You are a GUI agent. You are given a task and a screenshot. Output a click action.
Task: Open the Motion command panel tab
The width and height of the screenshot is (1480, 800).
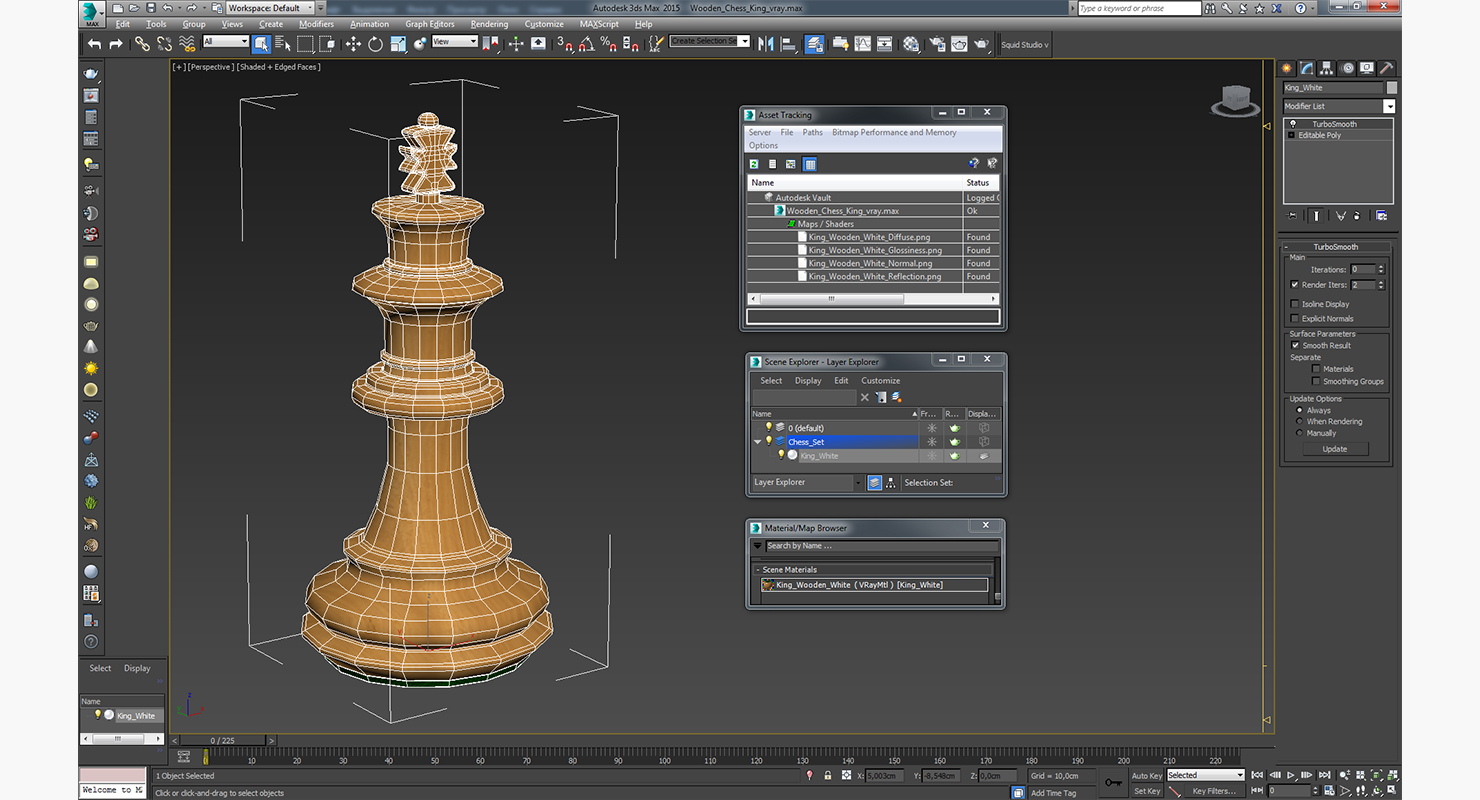click(1348, 68)
